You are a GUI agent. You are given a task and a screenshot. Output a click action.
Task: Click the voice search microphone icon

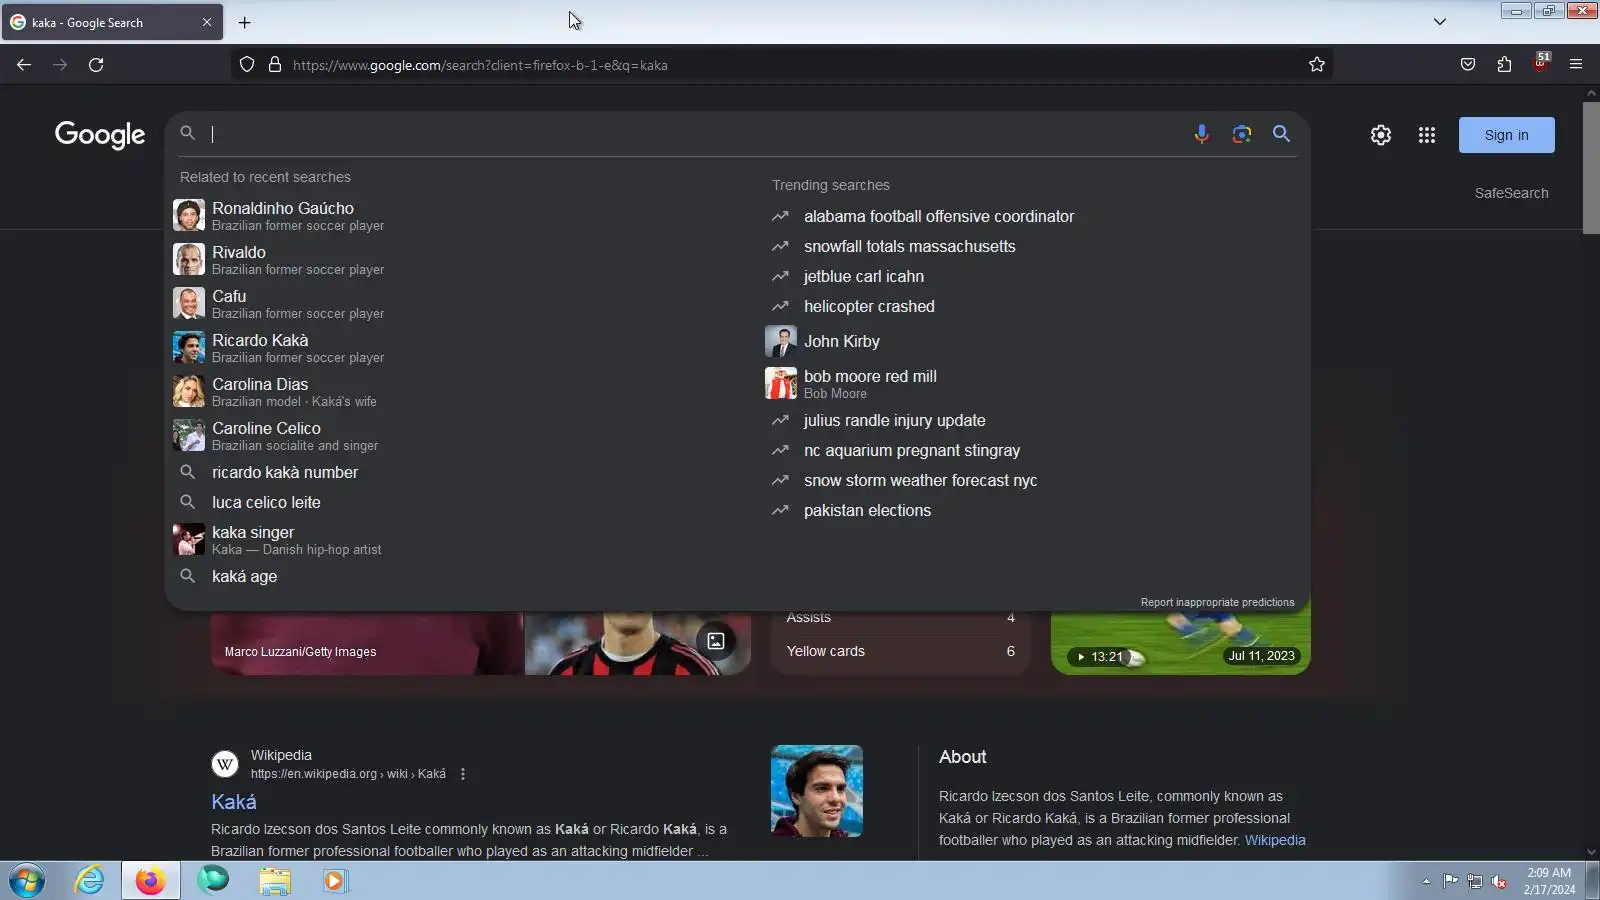coord(1201,134)
